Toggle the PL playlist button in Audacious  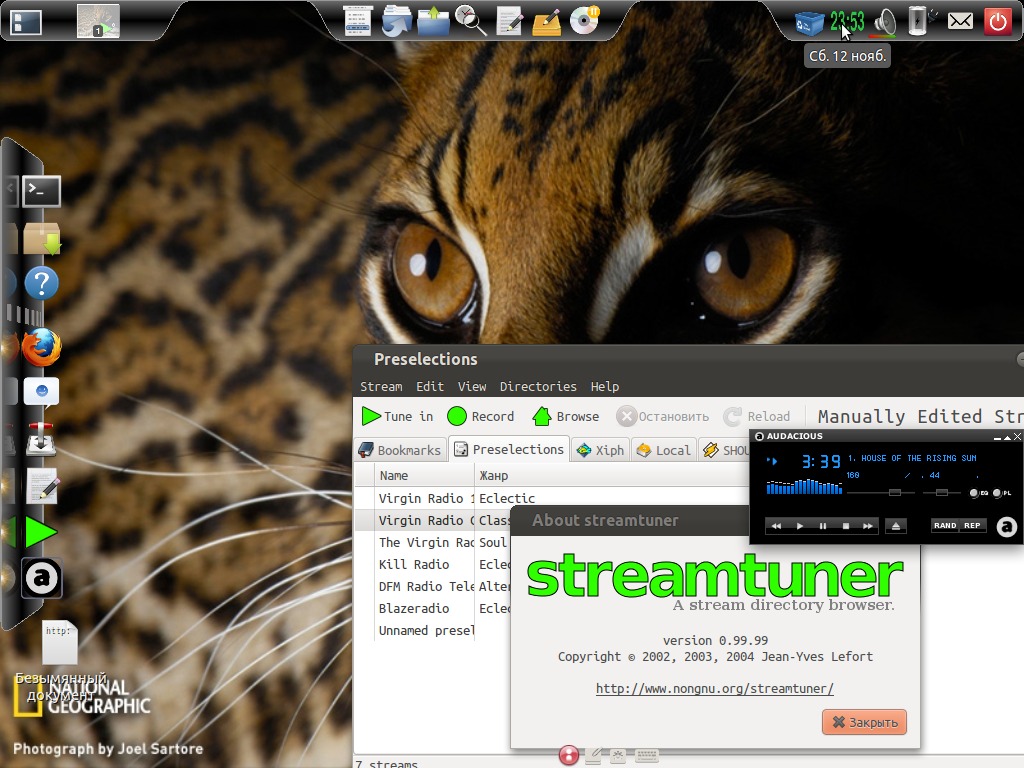pyautogui.click(x=1002, y=493)
